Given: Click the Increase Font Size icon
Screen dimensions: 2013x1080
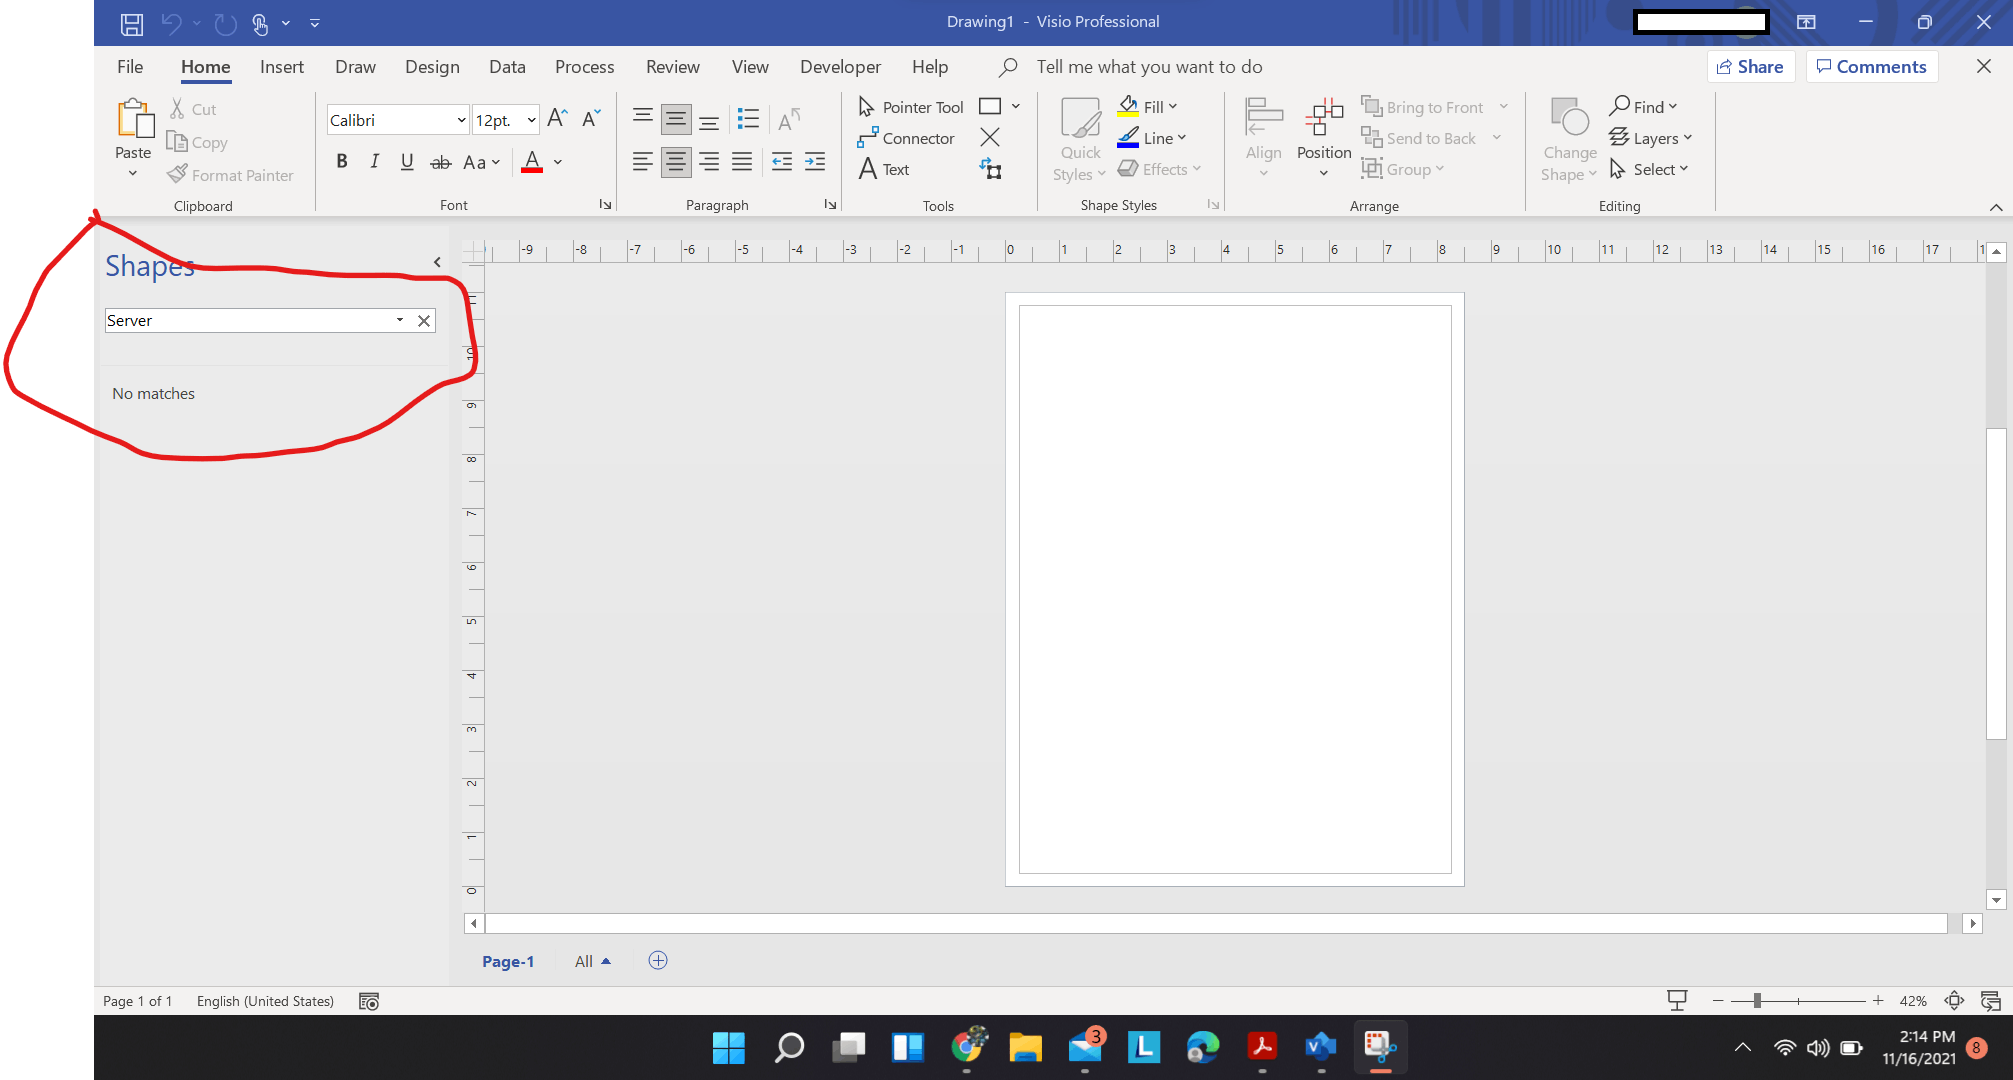Looking at the screenshot, I should click(558, 119).
